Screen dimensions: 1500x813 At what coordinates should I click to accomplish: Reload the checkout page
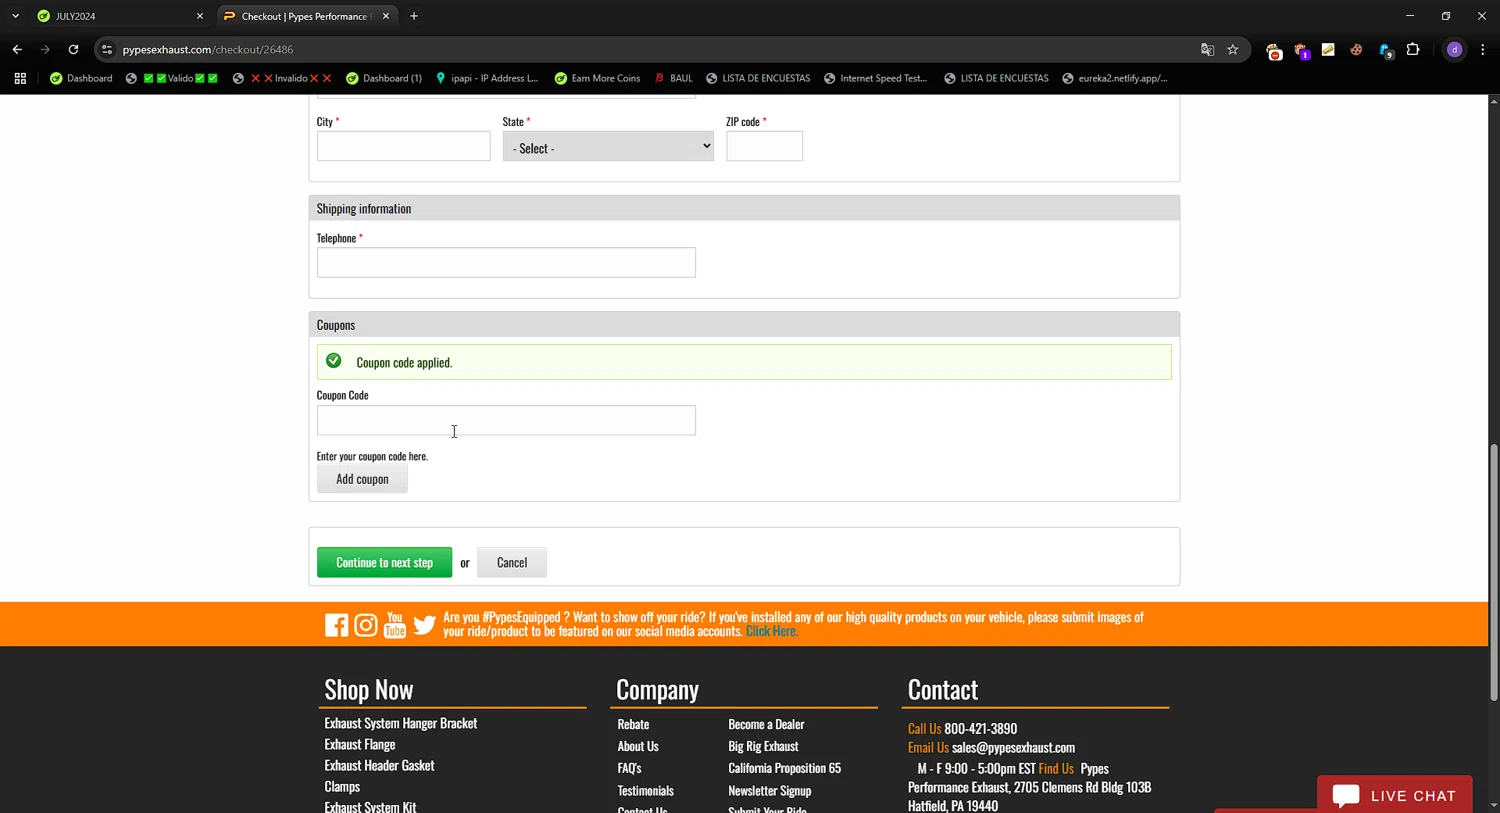click(73, 49)
